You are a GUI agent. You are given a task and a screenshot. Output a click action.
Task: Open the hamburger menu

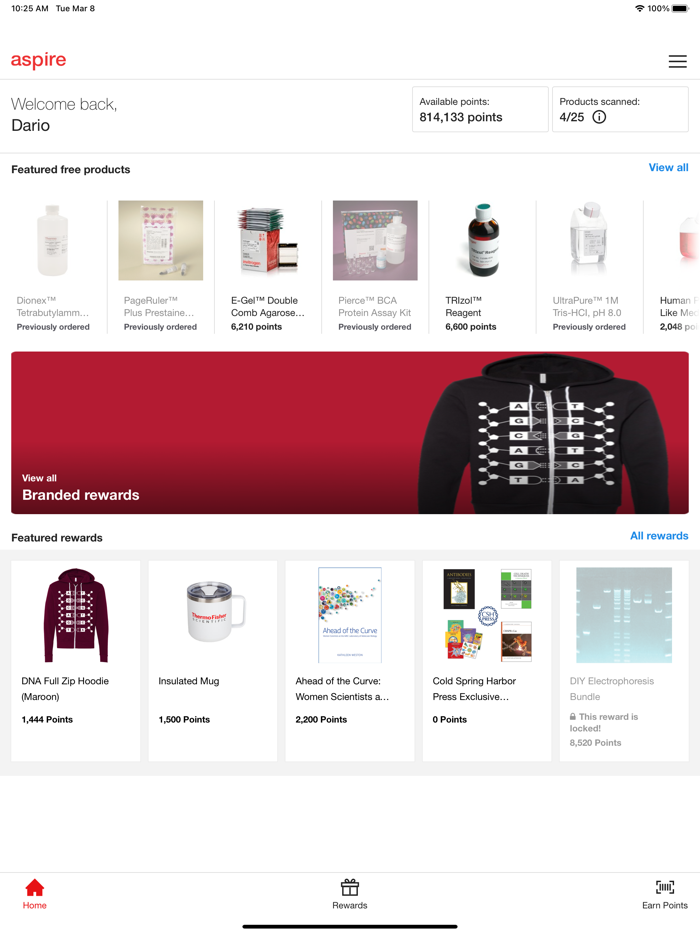pos(677,61)
